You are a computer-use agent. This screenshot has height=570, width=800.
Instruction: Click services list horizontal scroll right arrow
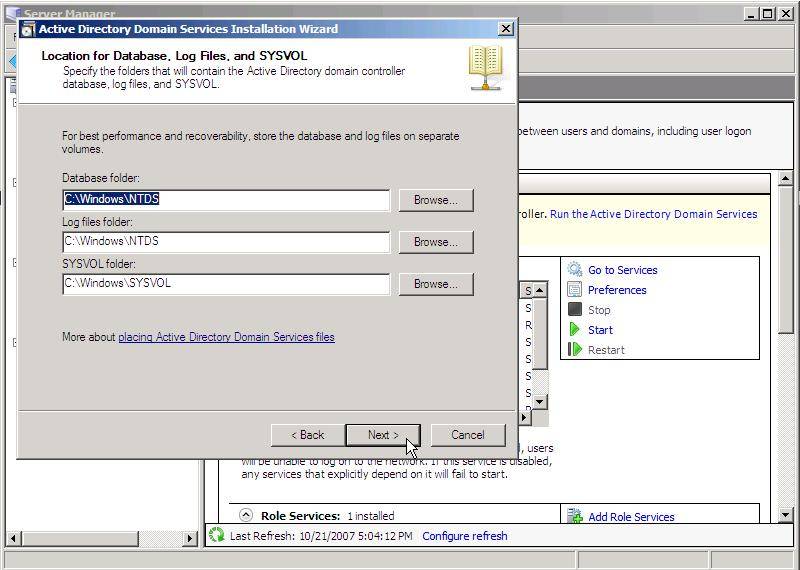[524, 417]
